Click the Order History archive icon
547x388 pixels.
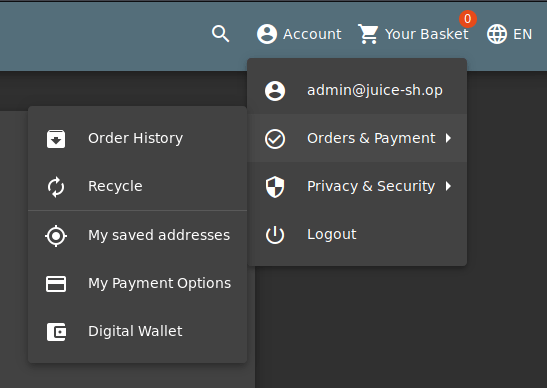56,139
